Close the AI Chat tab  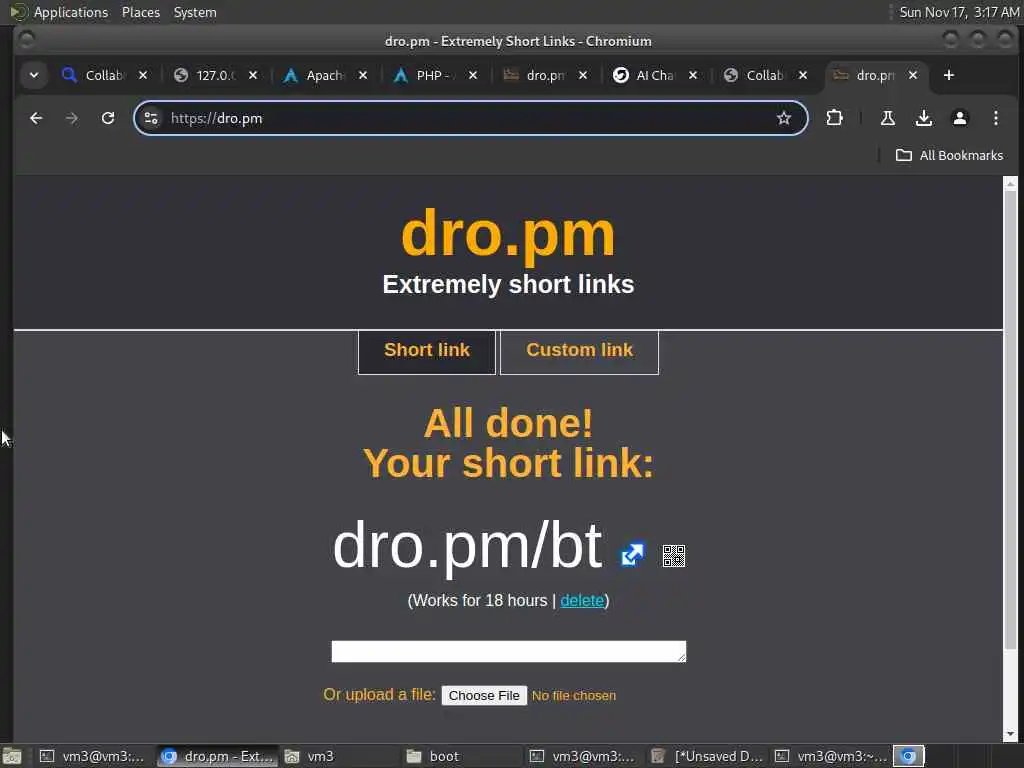coord(693,76)
